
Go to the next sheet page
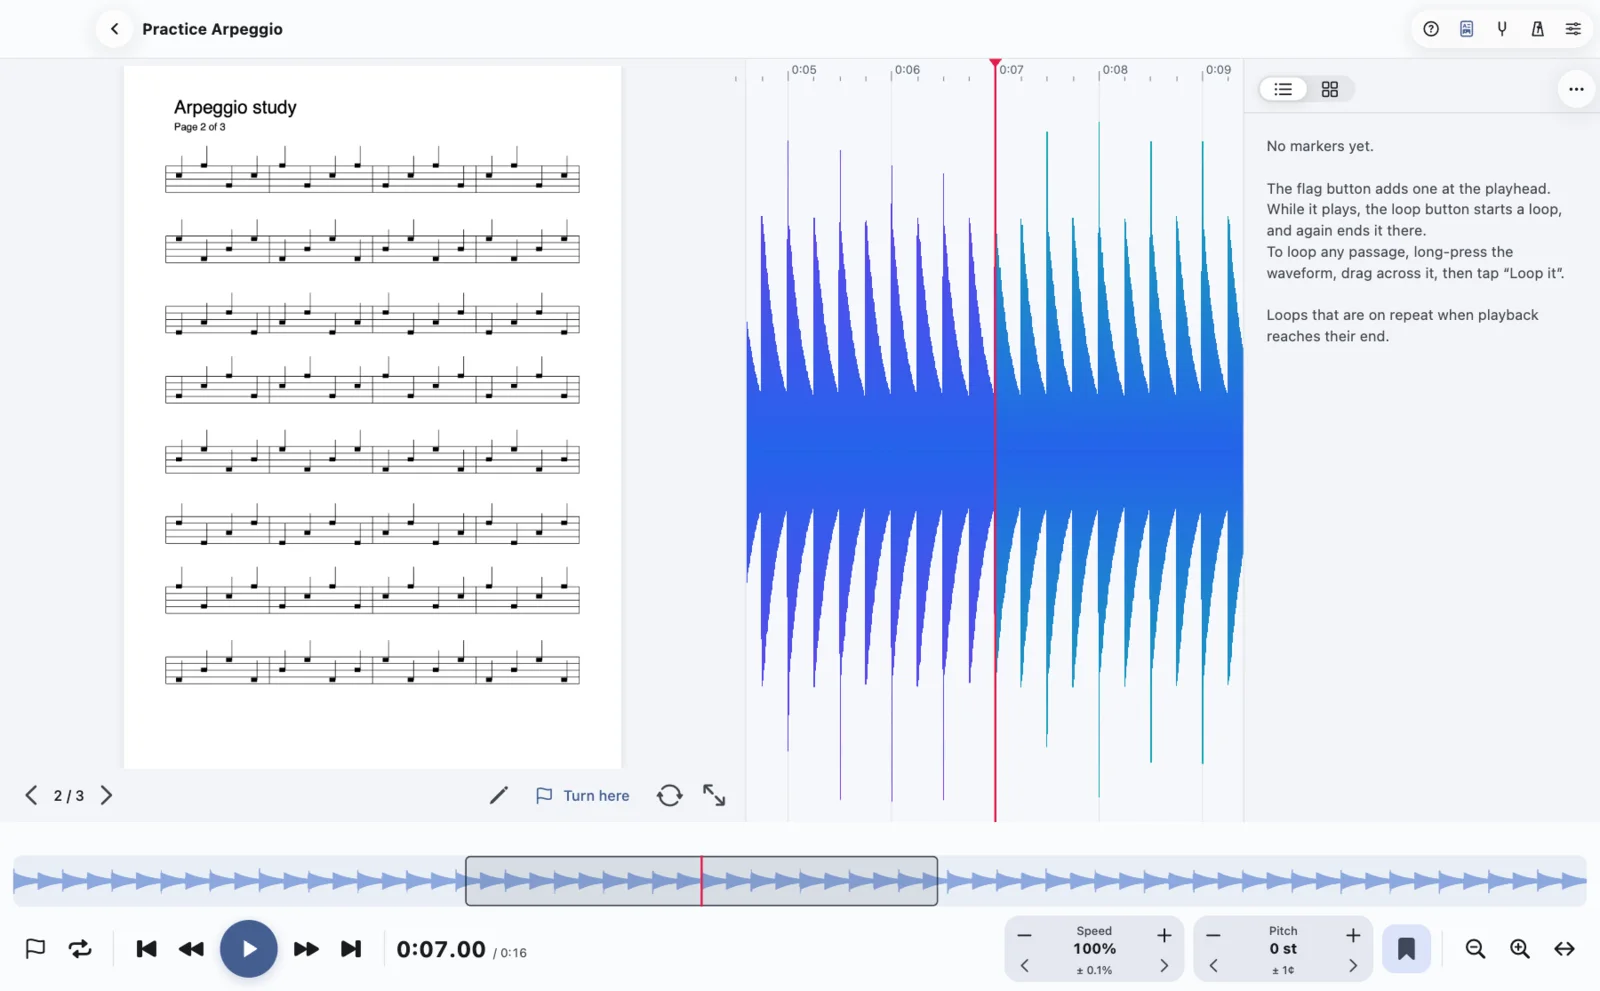(106, 795)
